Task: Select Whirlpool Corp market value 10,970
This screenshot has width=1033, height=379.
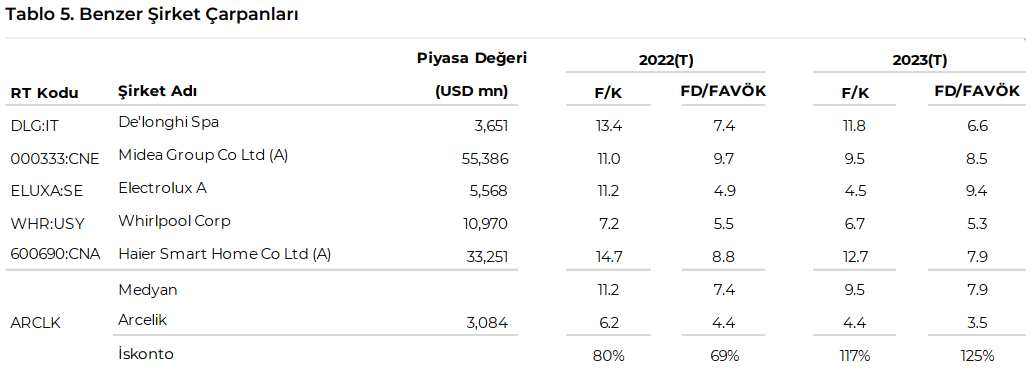Action: click(486, 224)
